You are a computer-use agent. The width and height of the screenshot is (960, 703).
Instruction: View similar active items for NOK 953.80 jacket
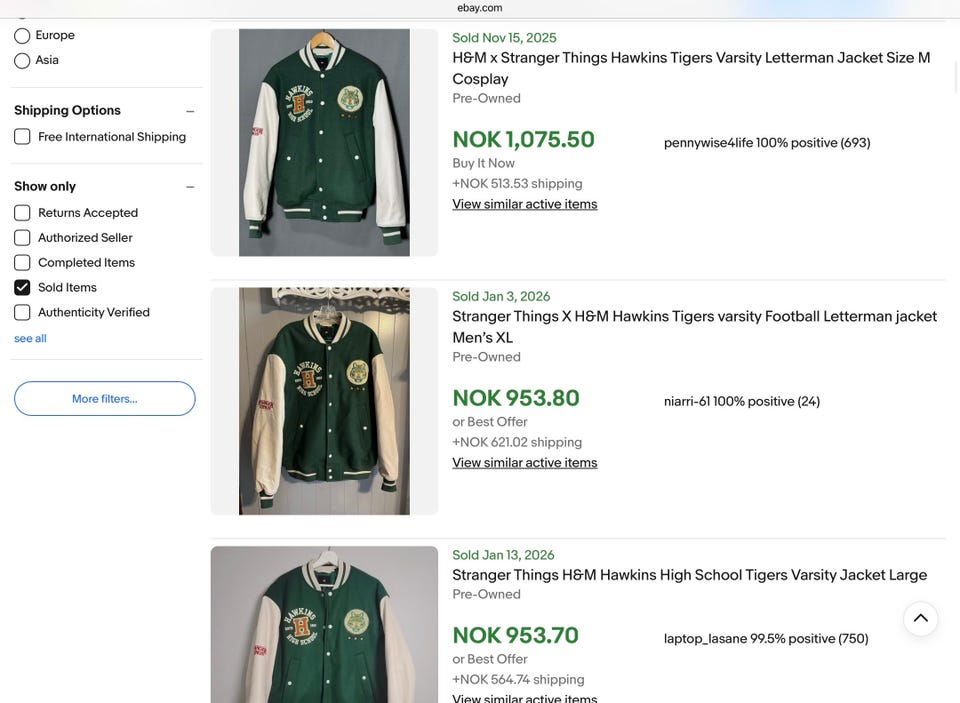[524, 463]
